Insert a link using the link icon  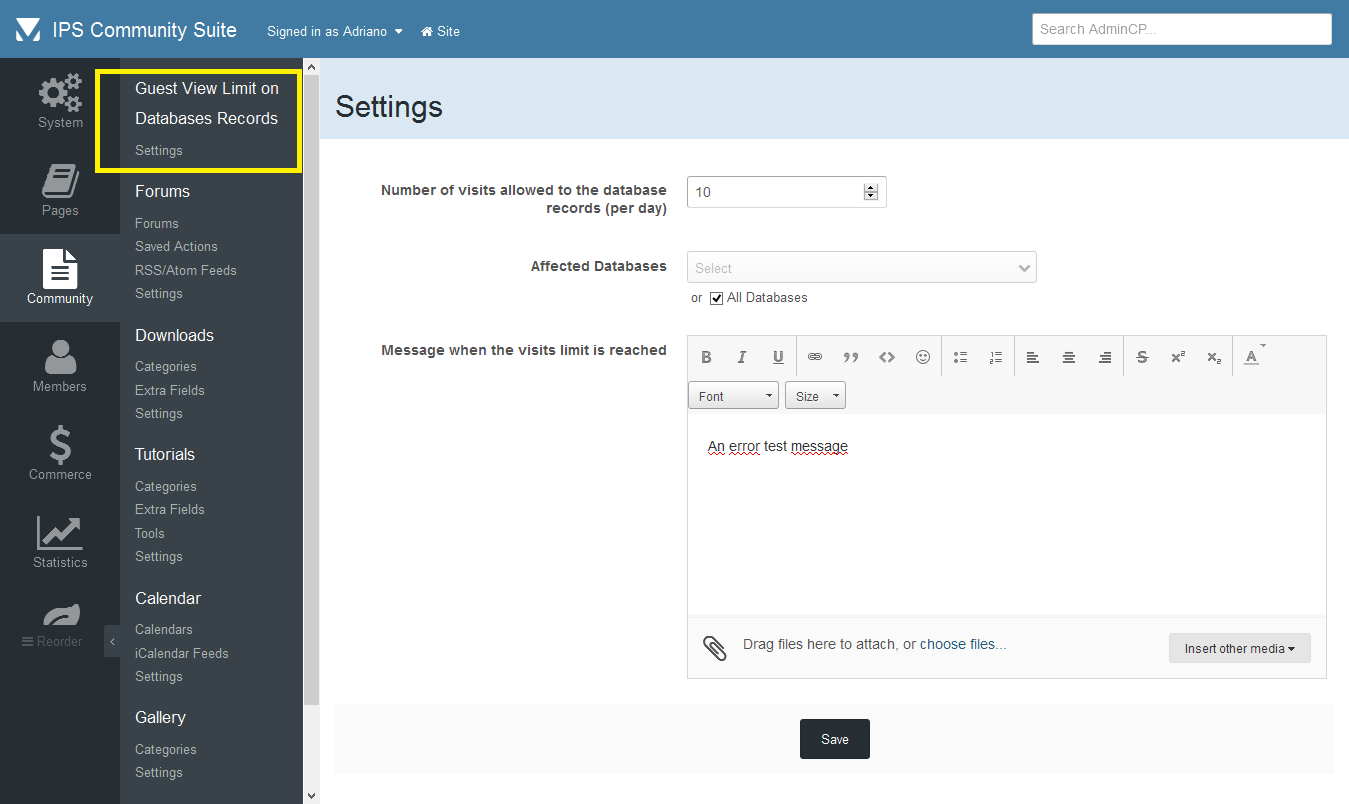click(x=815, y=357)
